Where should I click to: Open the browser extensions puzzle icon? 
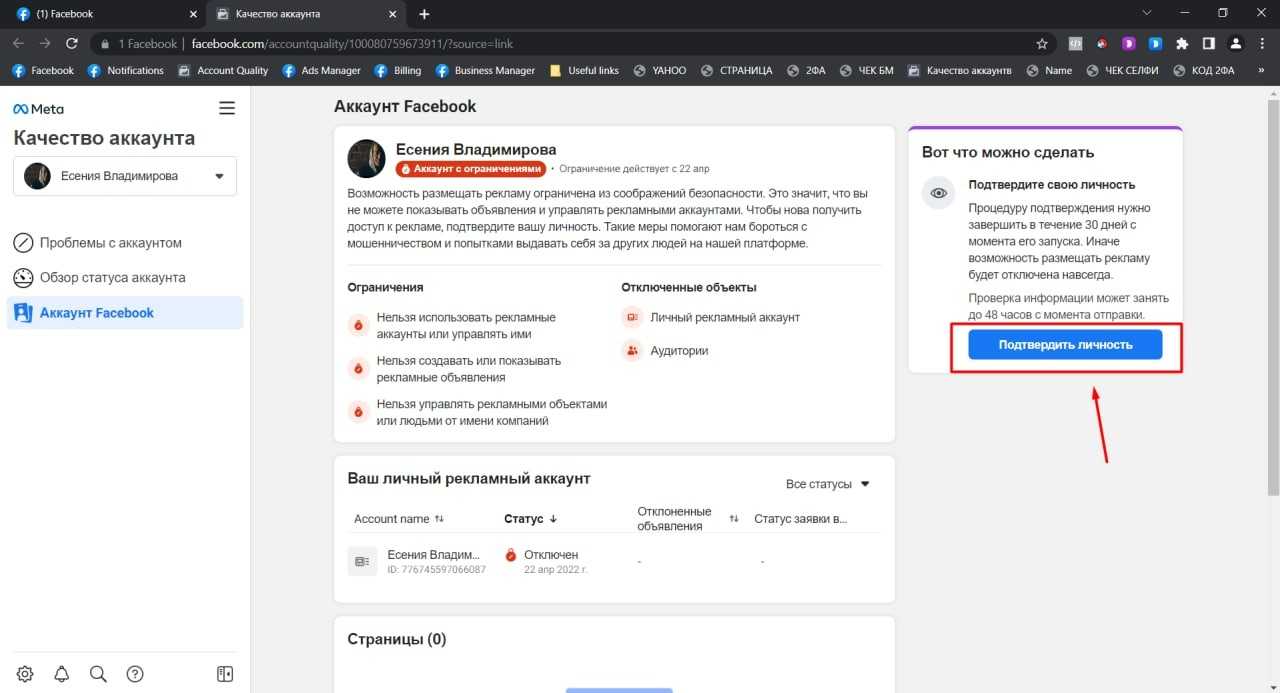point(1182,44)
